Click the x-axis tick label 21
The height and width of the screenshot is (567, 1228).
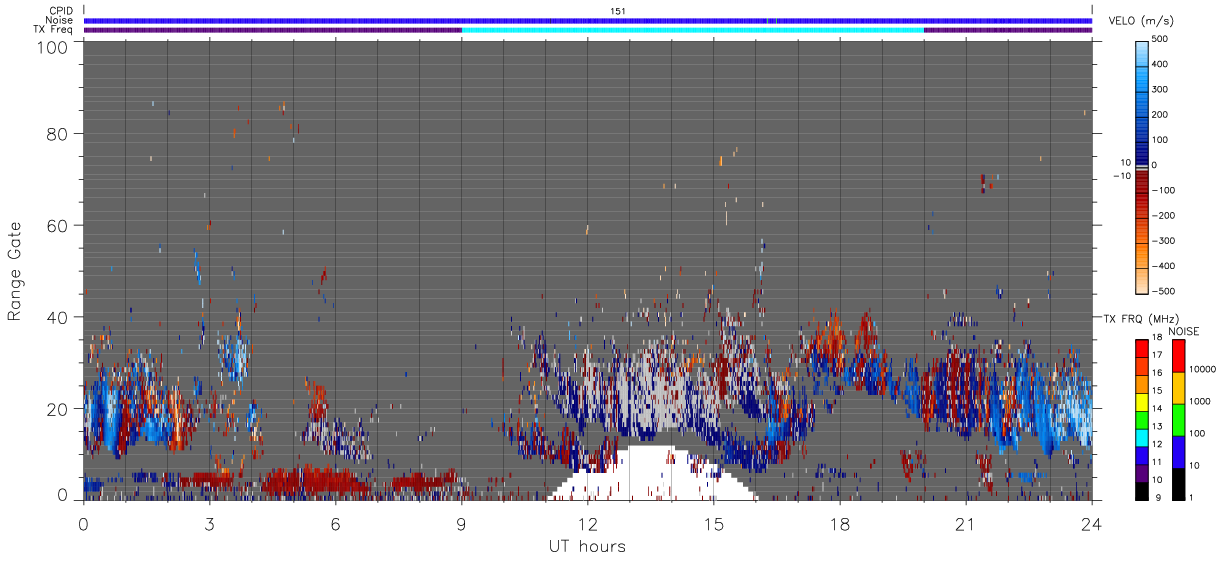(965, 523)
